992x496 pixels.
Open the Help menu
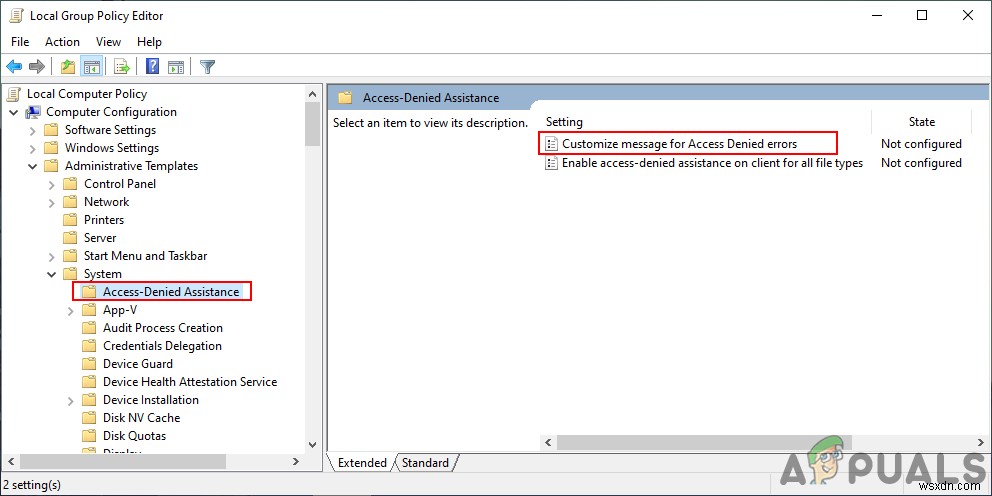coord(149,42)
